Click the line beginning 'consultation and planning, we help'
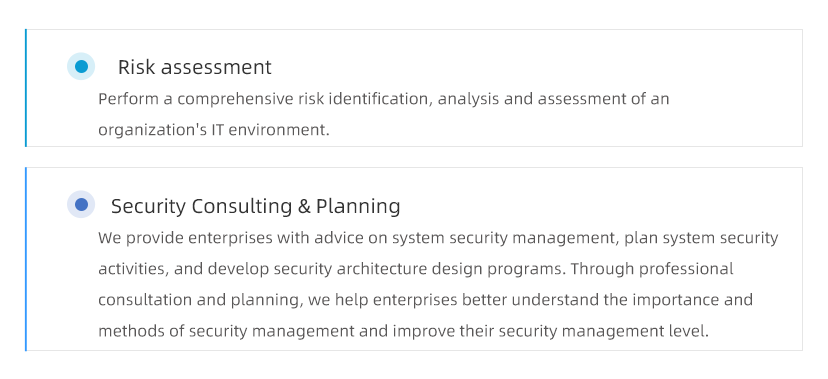Viewport: 828px width, 379px height. (425, 300)
